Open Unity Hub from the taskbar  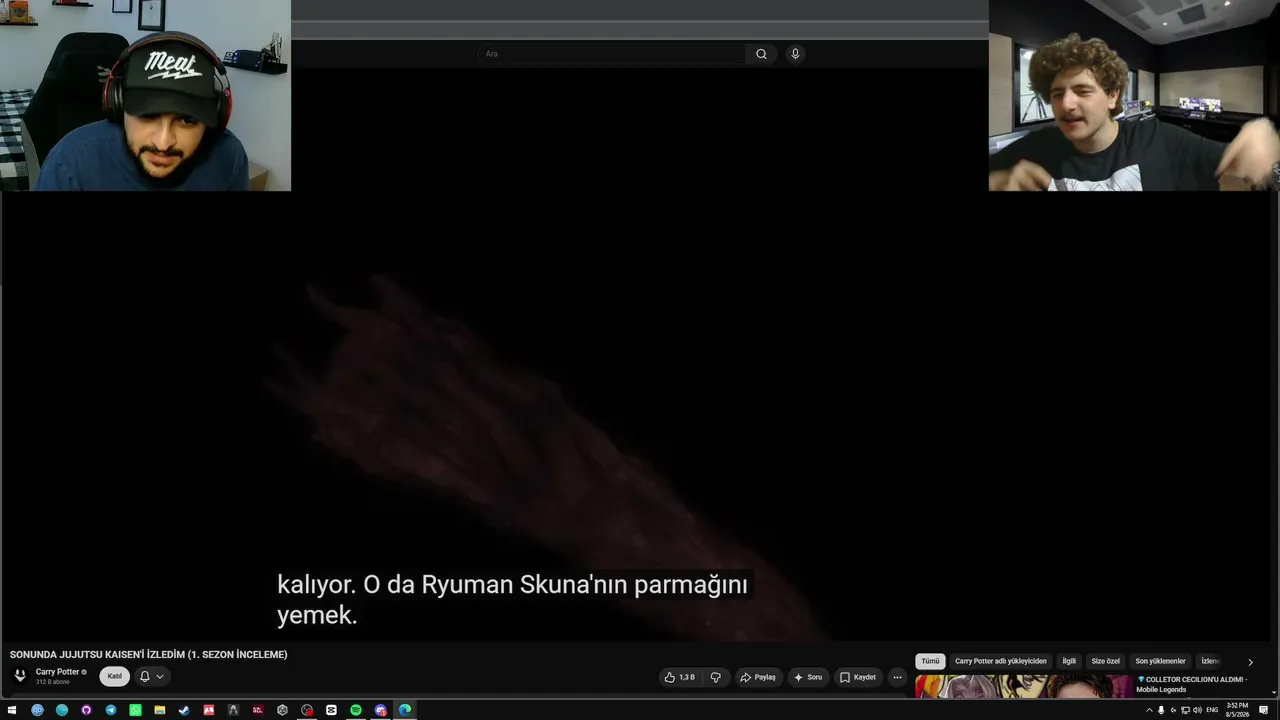click(282, 710)
